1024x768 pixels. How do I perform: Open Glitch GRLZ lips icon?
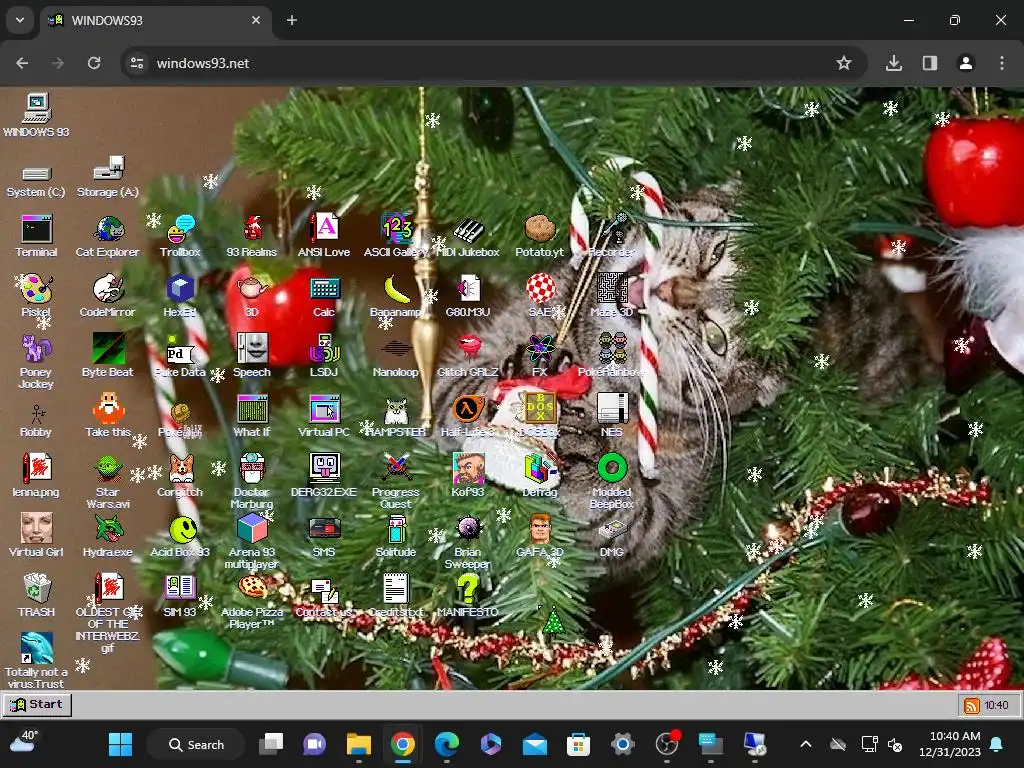click(x=468, y=349)
